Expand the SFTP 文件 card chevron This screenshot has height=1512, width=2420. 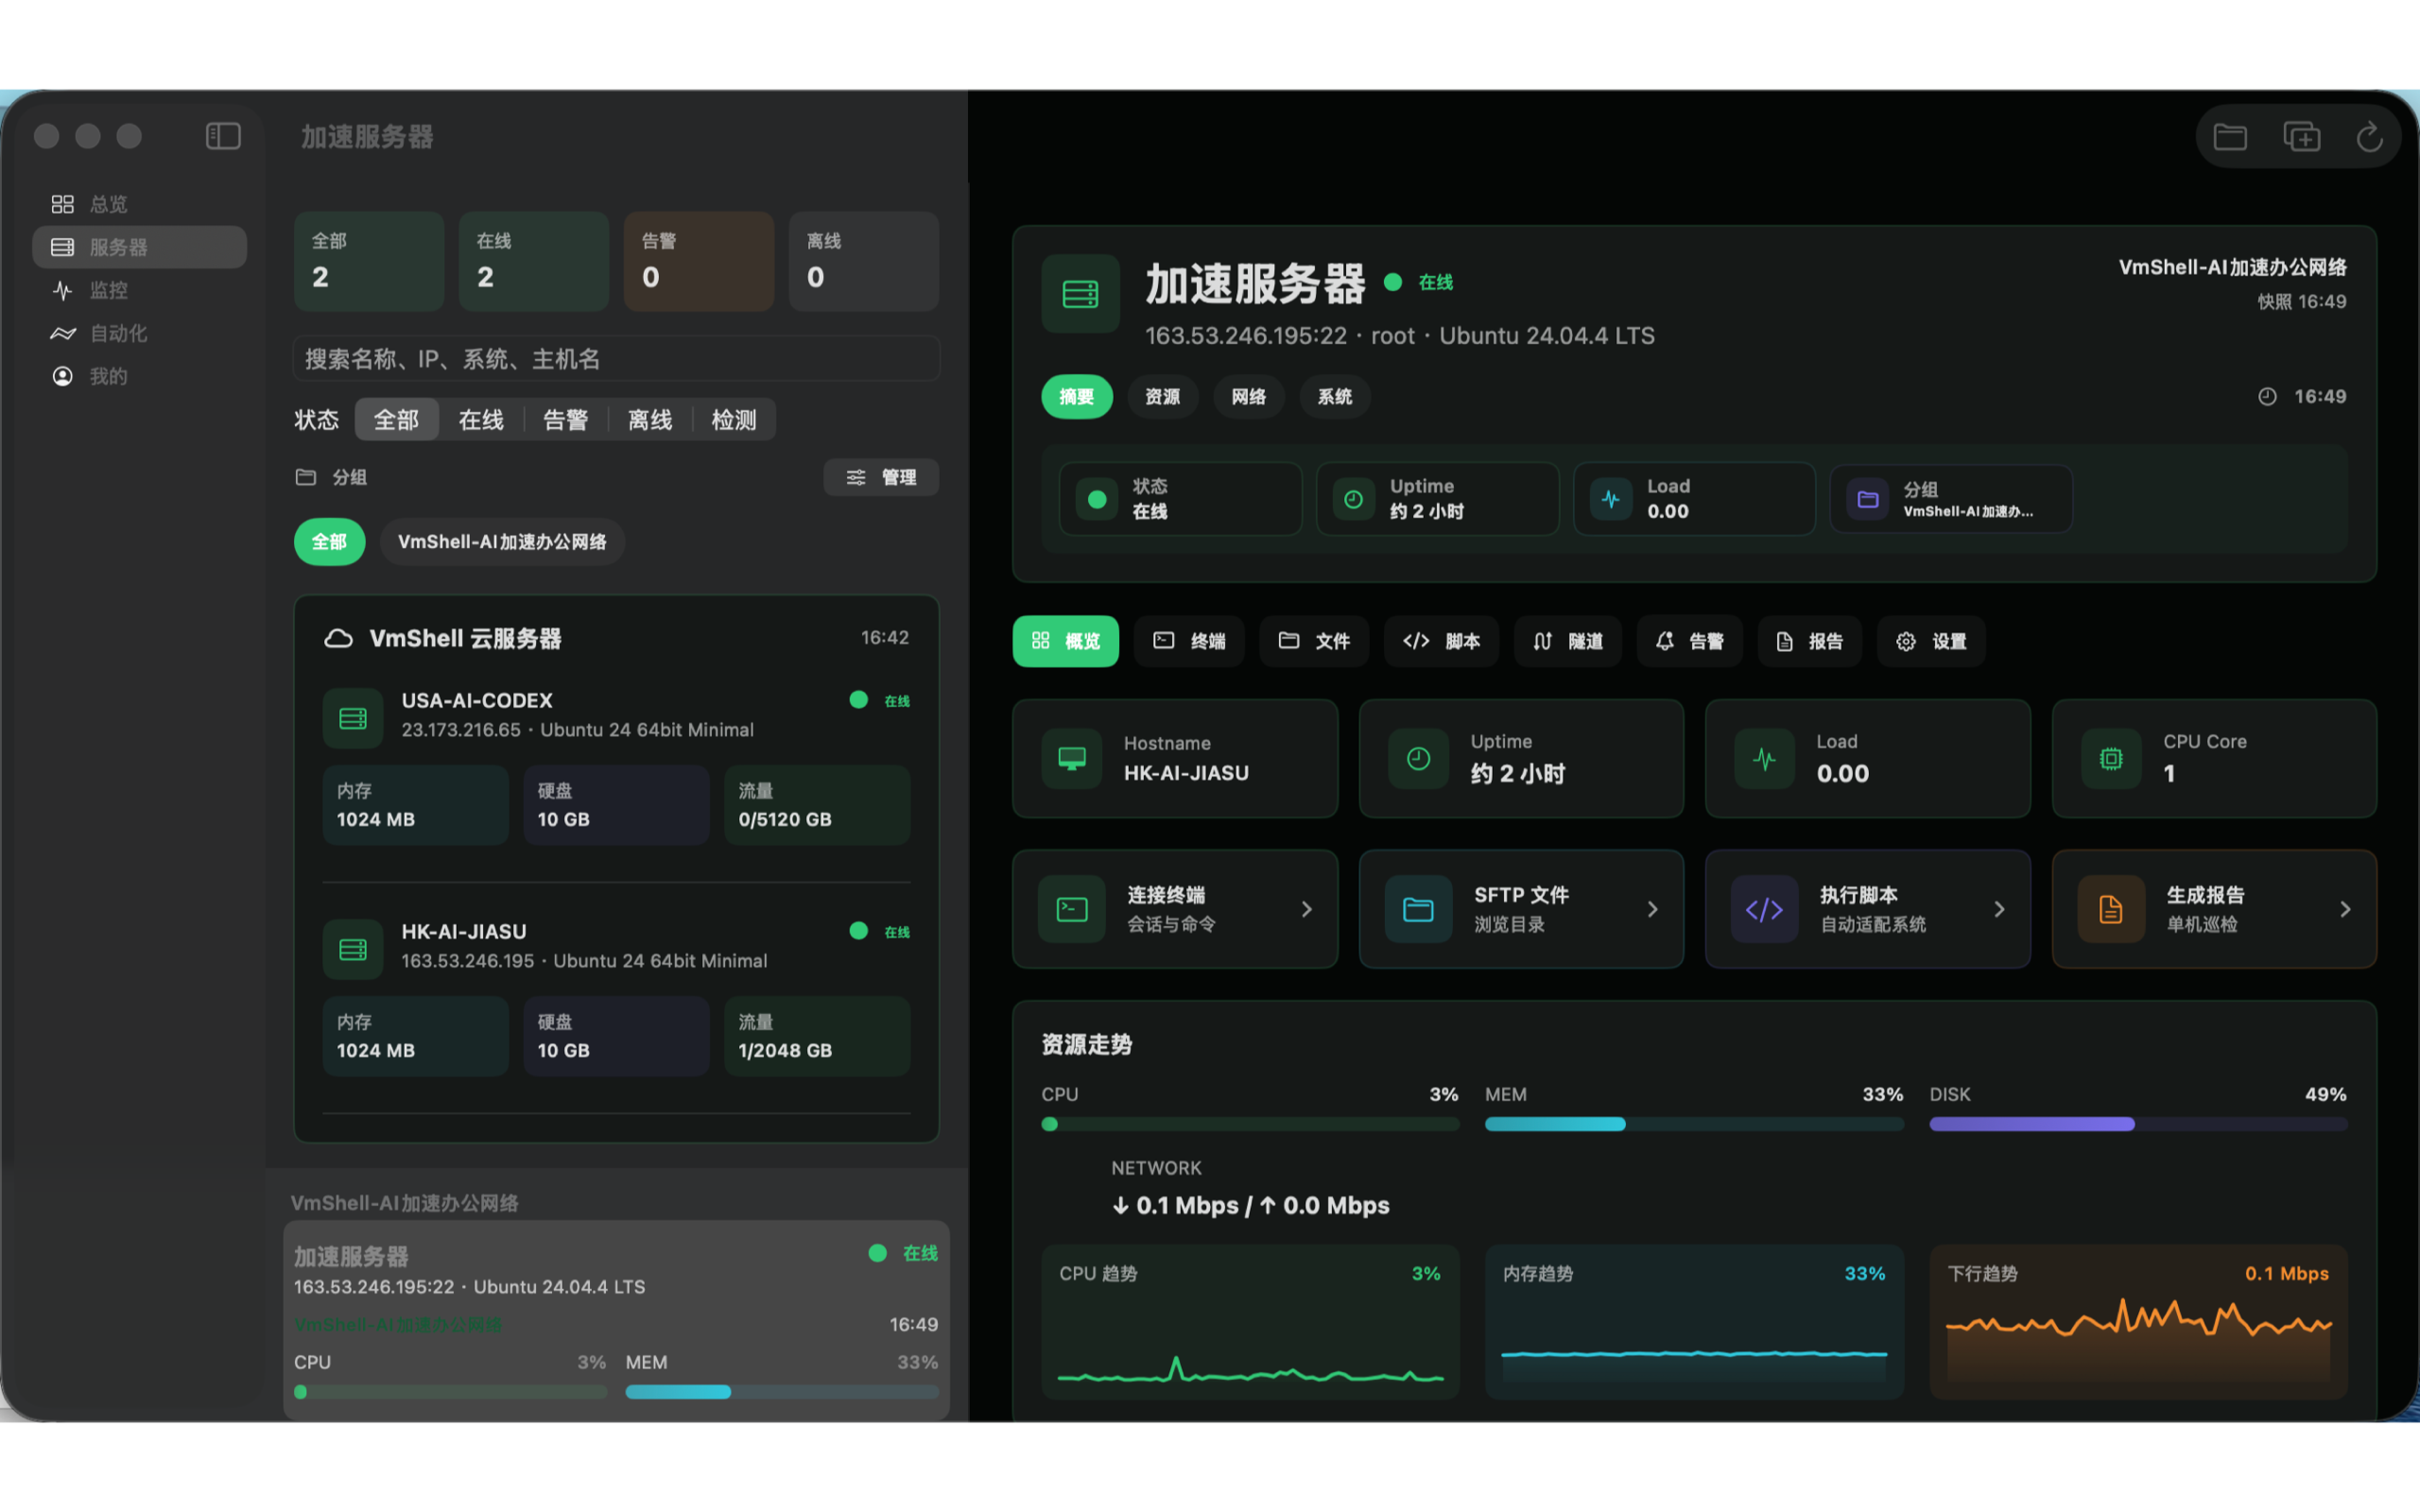pyautogui.click(x=1652, y=909)
